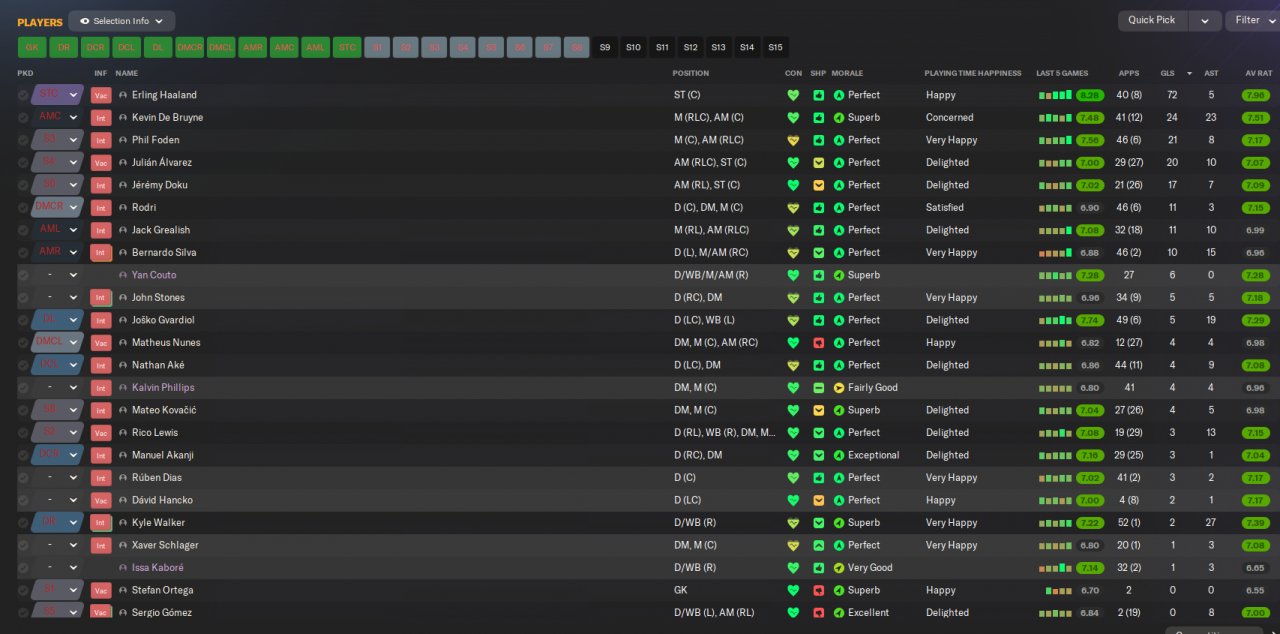Sort by PLAYING TIME HAPPINESS column header
1280x634 pixels.
pos(973,73)
